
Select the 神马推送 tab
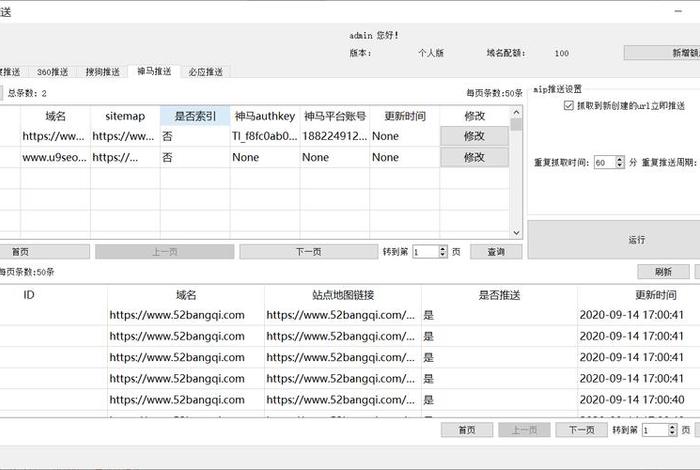[x=154, y=71]
